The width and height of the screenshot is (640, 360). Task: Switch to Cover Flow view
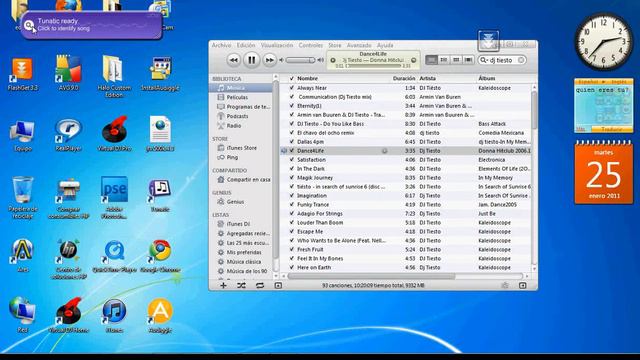[468, 60]
